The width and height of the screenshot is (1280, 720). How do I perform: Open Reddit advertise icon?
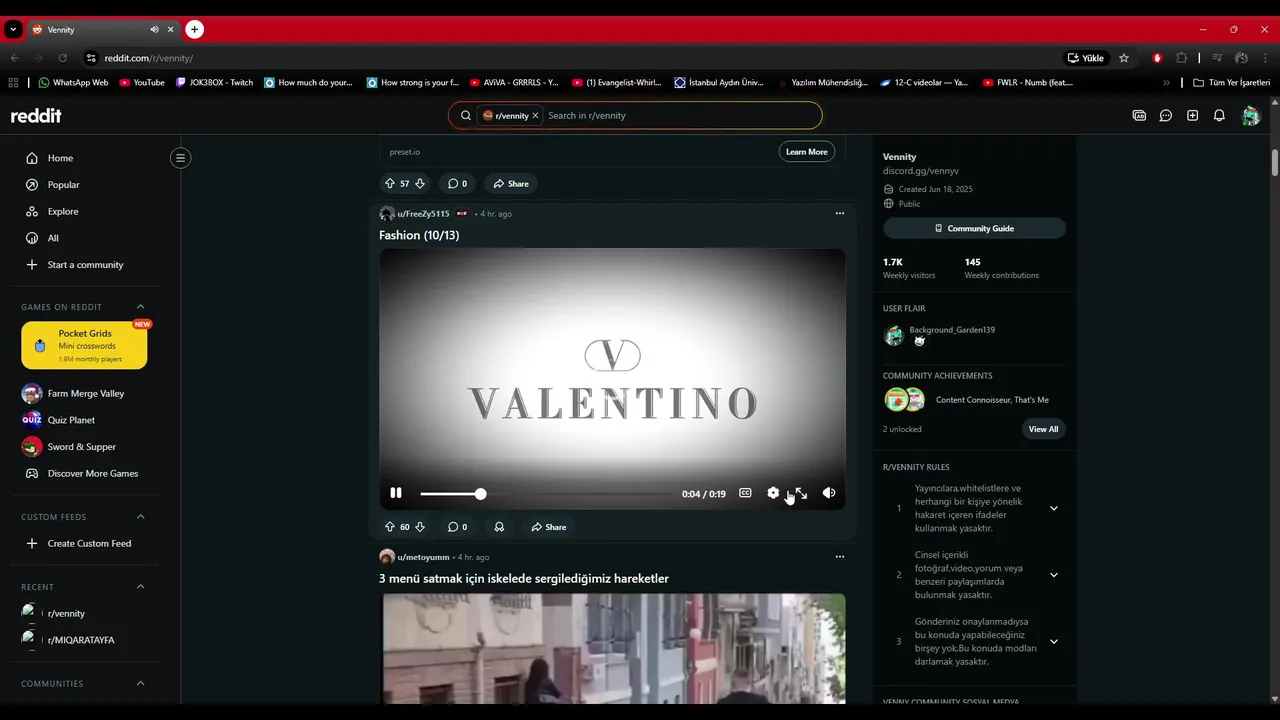pyautogui.click(x=1139, y=116)
